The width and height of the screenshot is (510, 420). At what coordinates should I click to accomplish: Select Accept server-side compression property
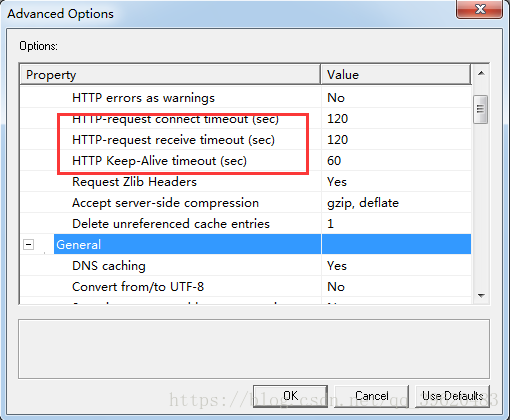point(165,203)
